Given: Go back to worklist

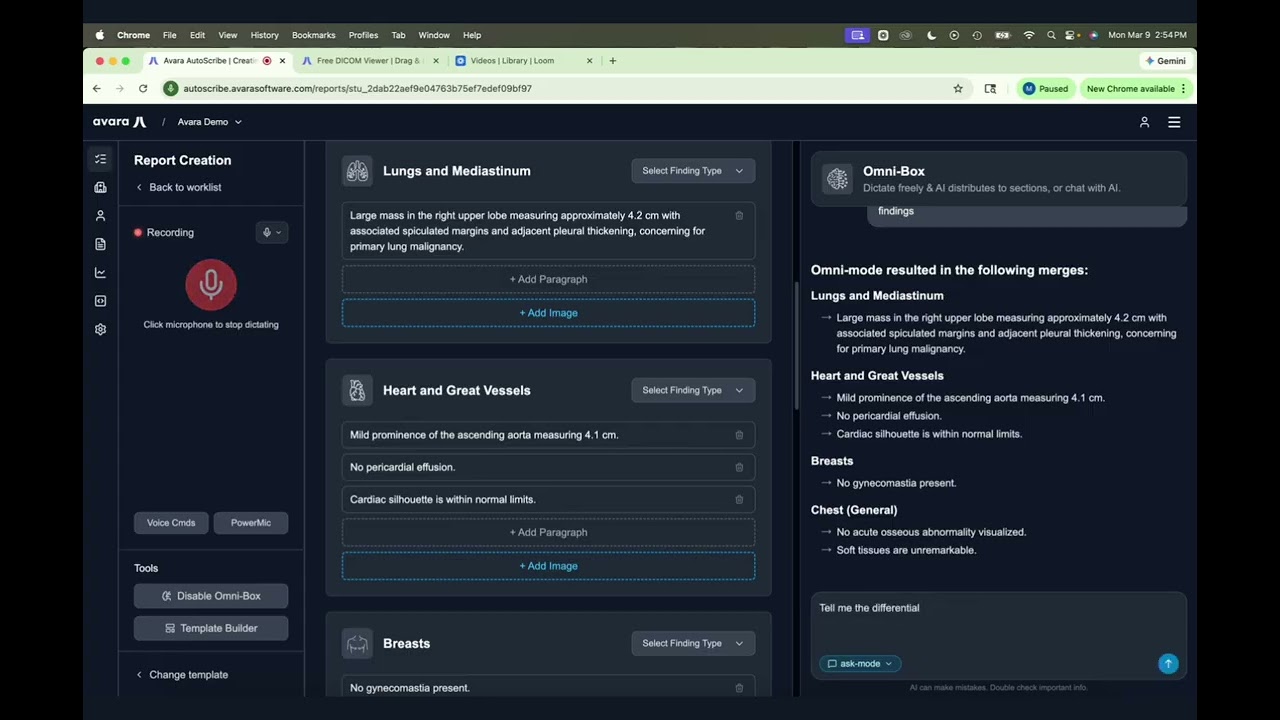Looking at the screenshot, I should pyautogui.click(x=178, y=187).
